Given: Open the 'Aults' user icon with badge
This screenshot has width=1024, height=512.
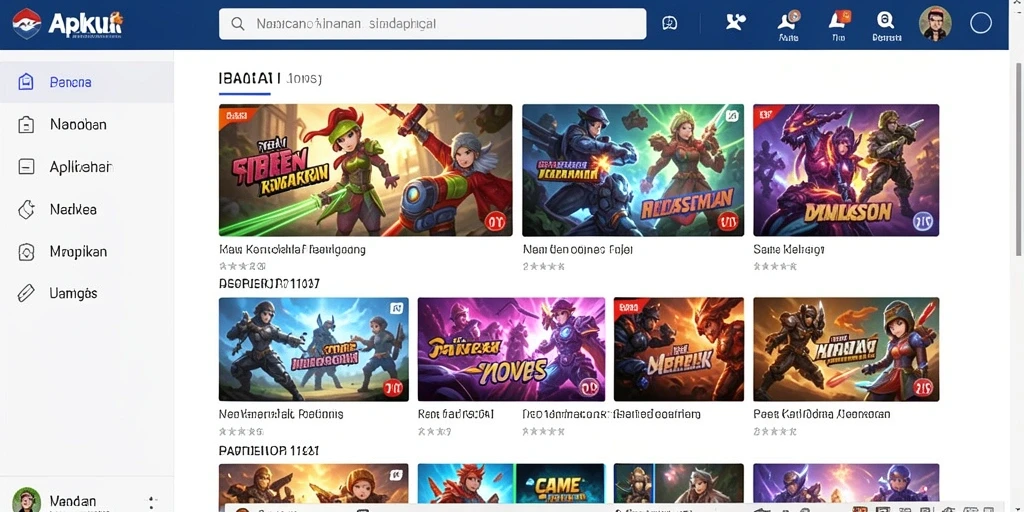Looking at the screenshot, I should pyautogui.click(x=788, y=26).
